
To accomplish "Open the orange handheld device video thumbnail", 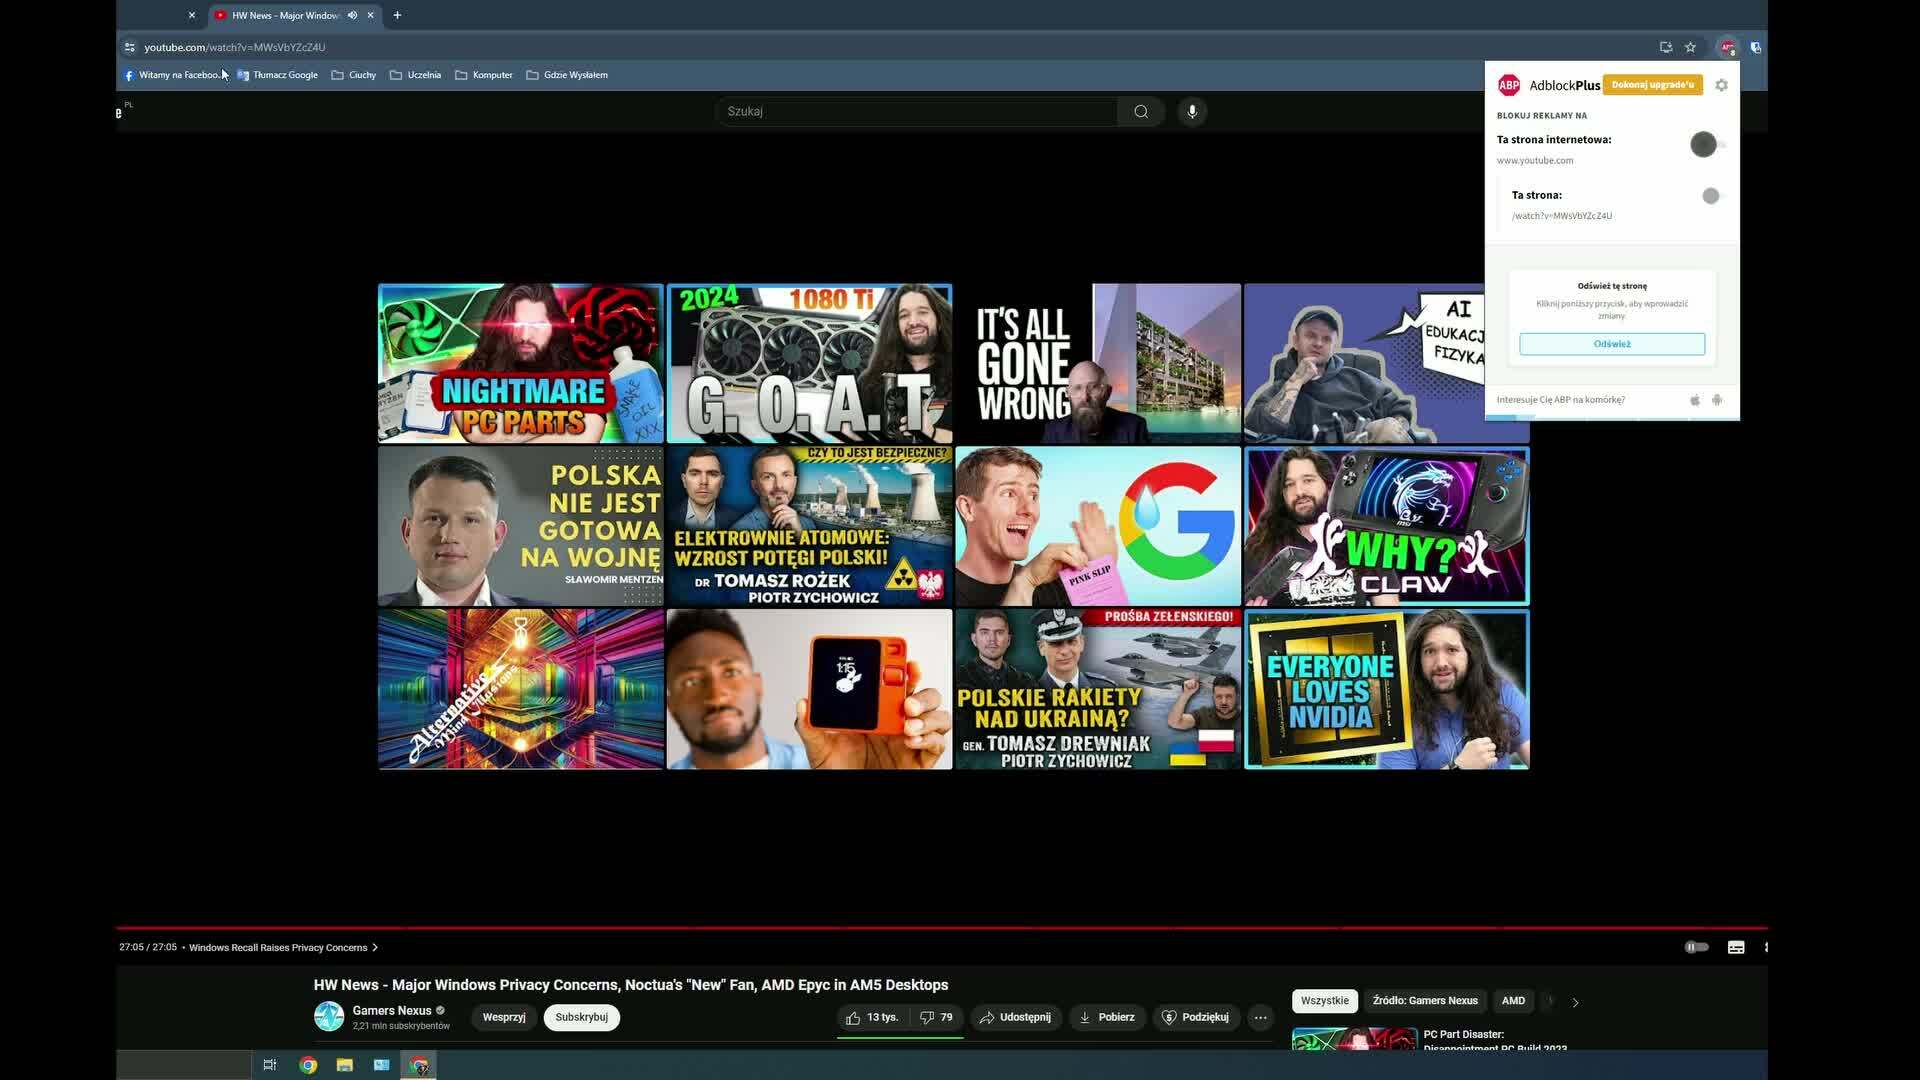I will pos(809,689).
